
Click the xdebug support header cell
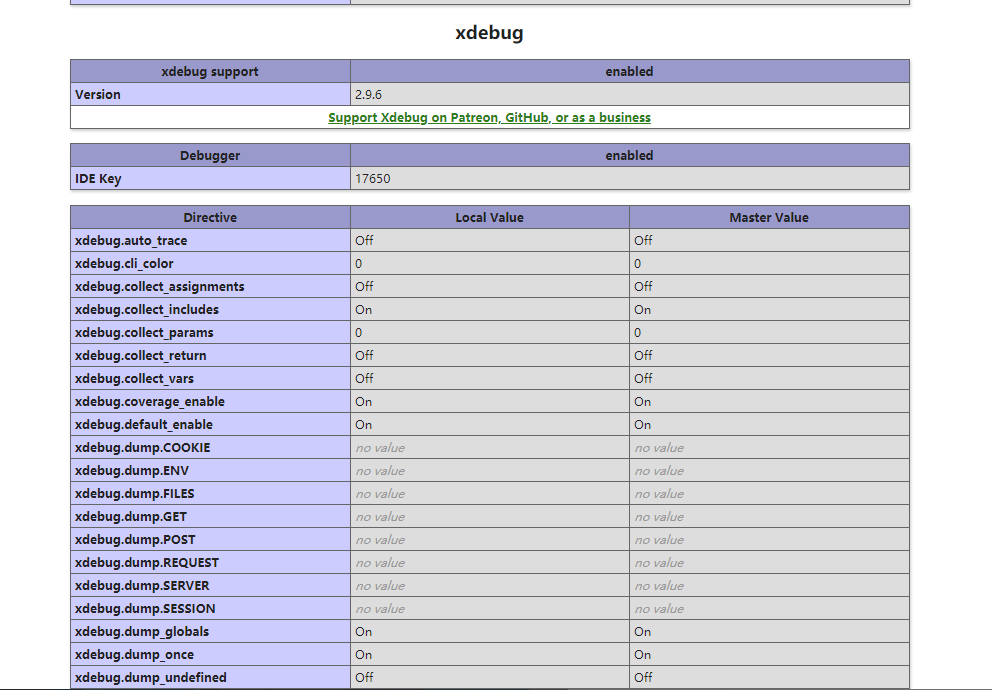click(x=210, y=71)
